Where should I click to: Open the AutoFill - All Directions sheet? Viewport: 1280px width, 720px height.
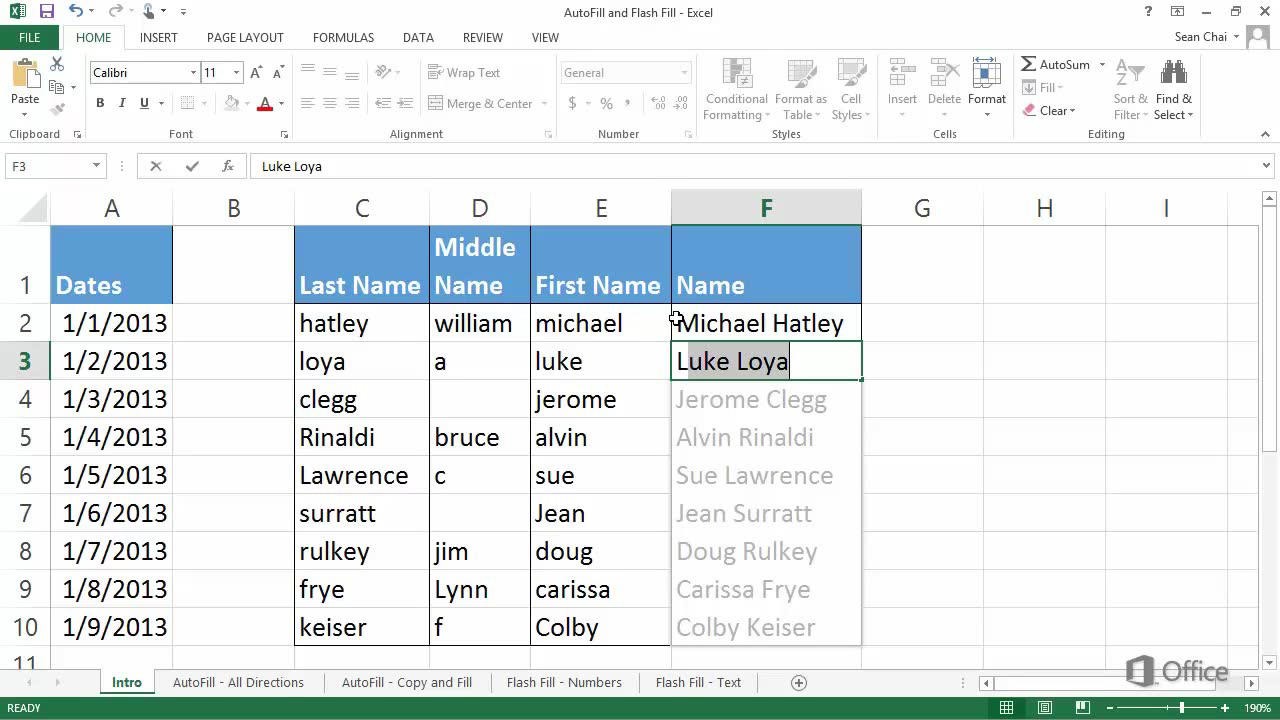238,682
